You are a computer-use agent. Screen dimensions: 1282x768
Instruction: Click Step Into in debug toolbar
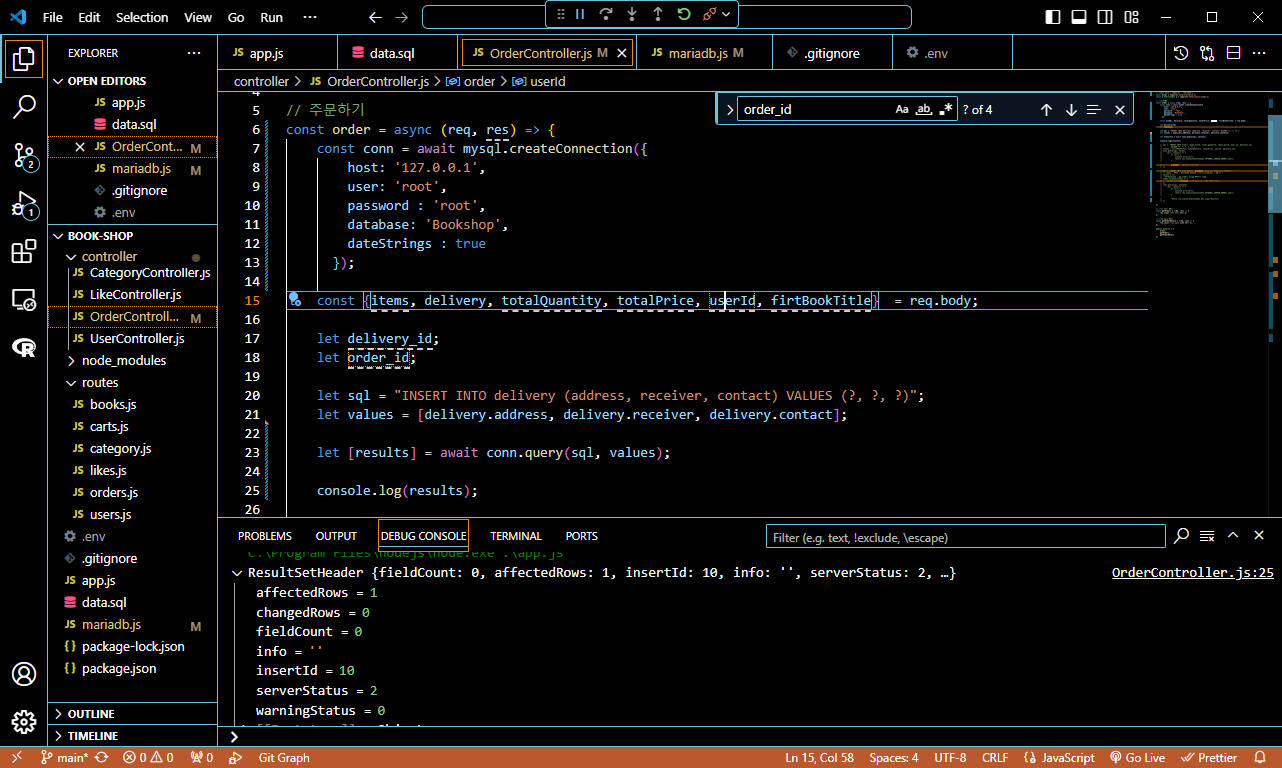(632, 14)
